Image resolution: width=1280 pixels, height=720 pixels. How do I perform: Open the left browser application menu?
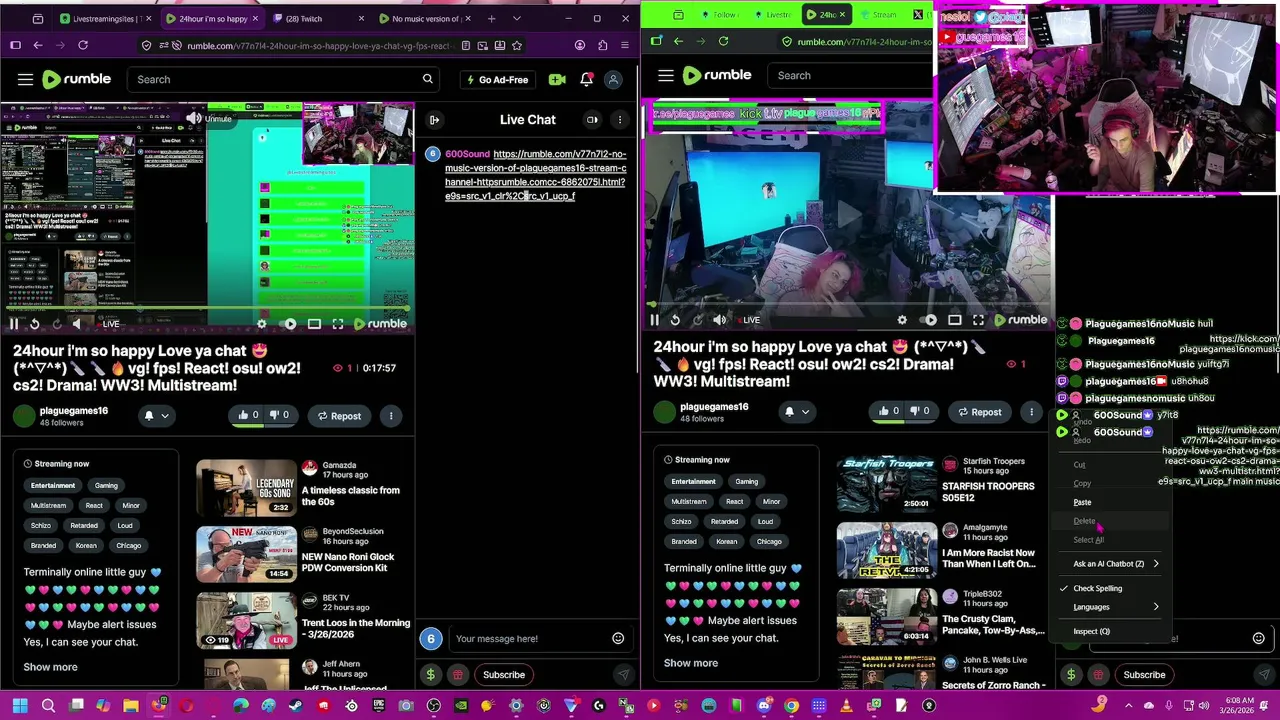point(625,45)
